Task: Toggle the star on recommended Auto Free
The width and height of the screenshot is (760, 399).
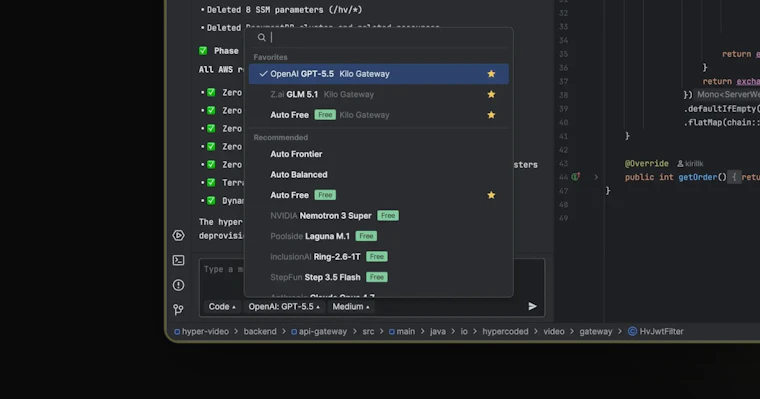Action: coord(491,195)
